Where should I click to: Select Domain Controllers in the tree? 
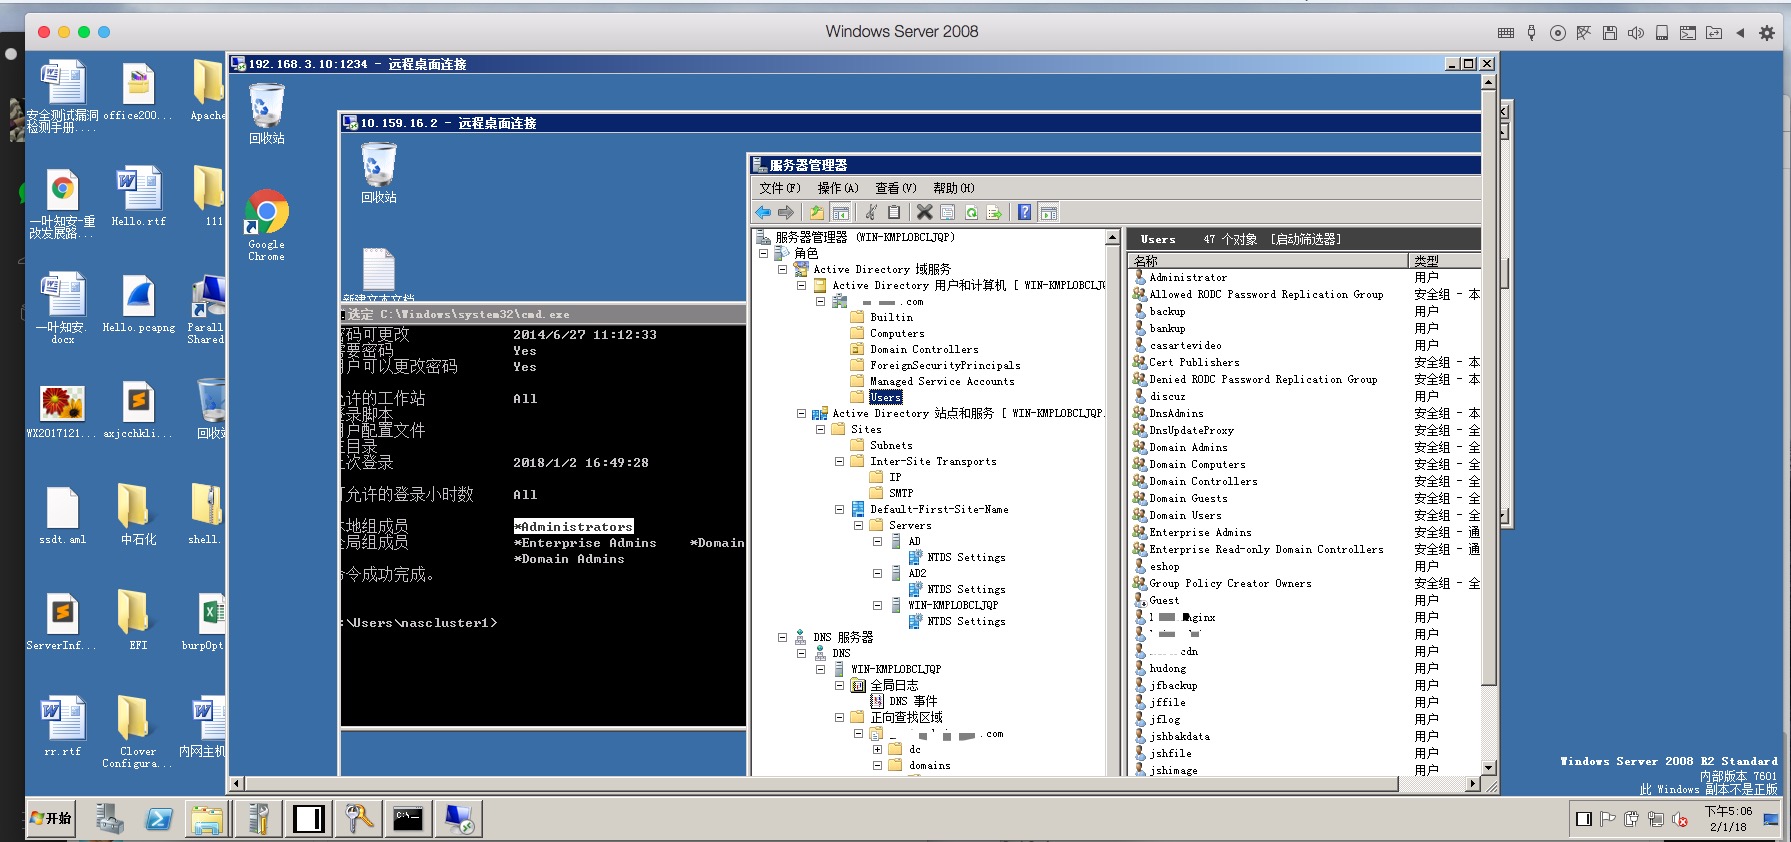(924, 350)
